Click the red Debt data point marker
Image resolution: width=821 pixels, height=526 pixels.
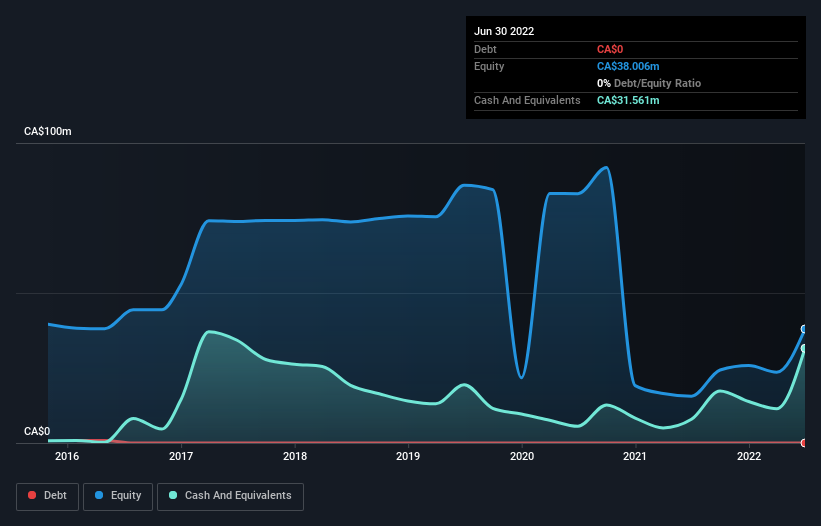point(804,443)
